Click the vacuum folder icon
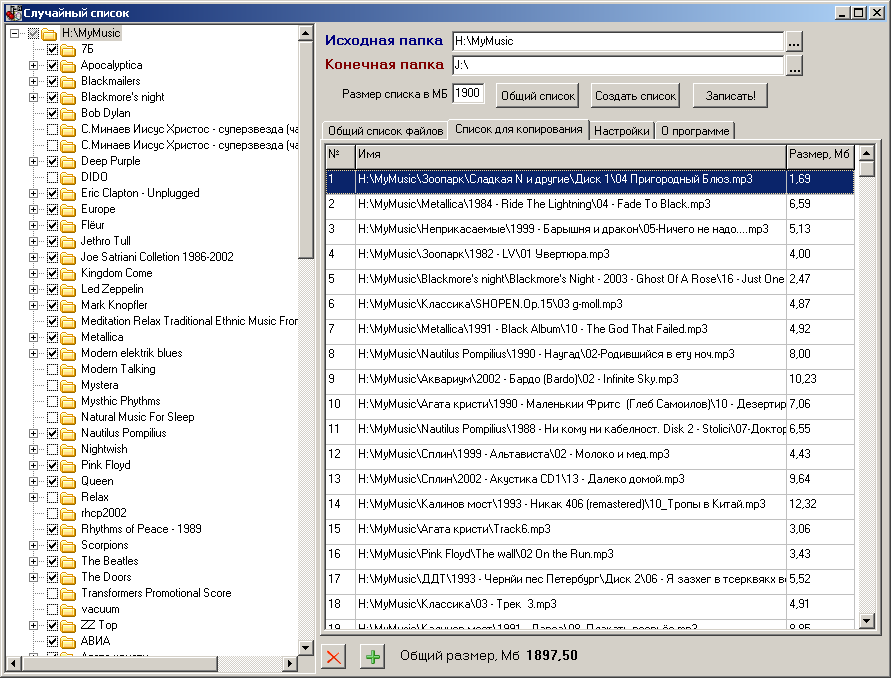Image resolution: width=891 pixels, height=678 pixels. tap(68, 610)
